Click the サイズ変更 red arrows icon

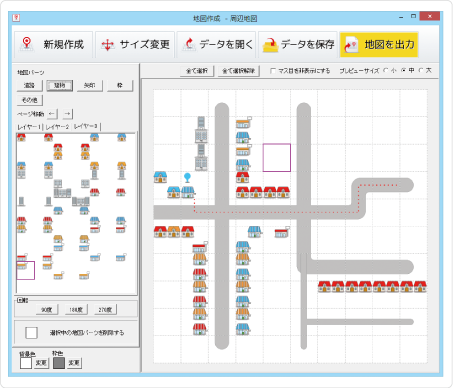coord(108,45)
